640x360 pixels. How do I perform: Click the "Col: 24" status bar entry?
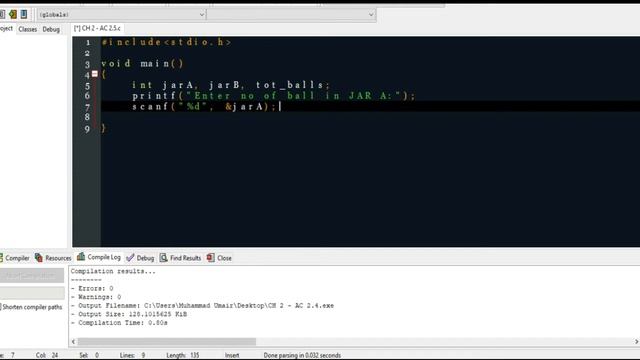(47, 356)
